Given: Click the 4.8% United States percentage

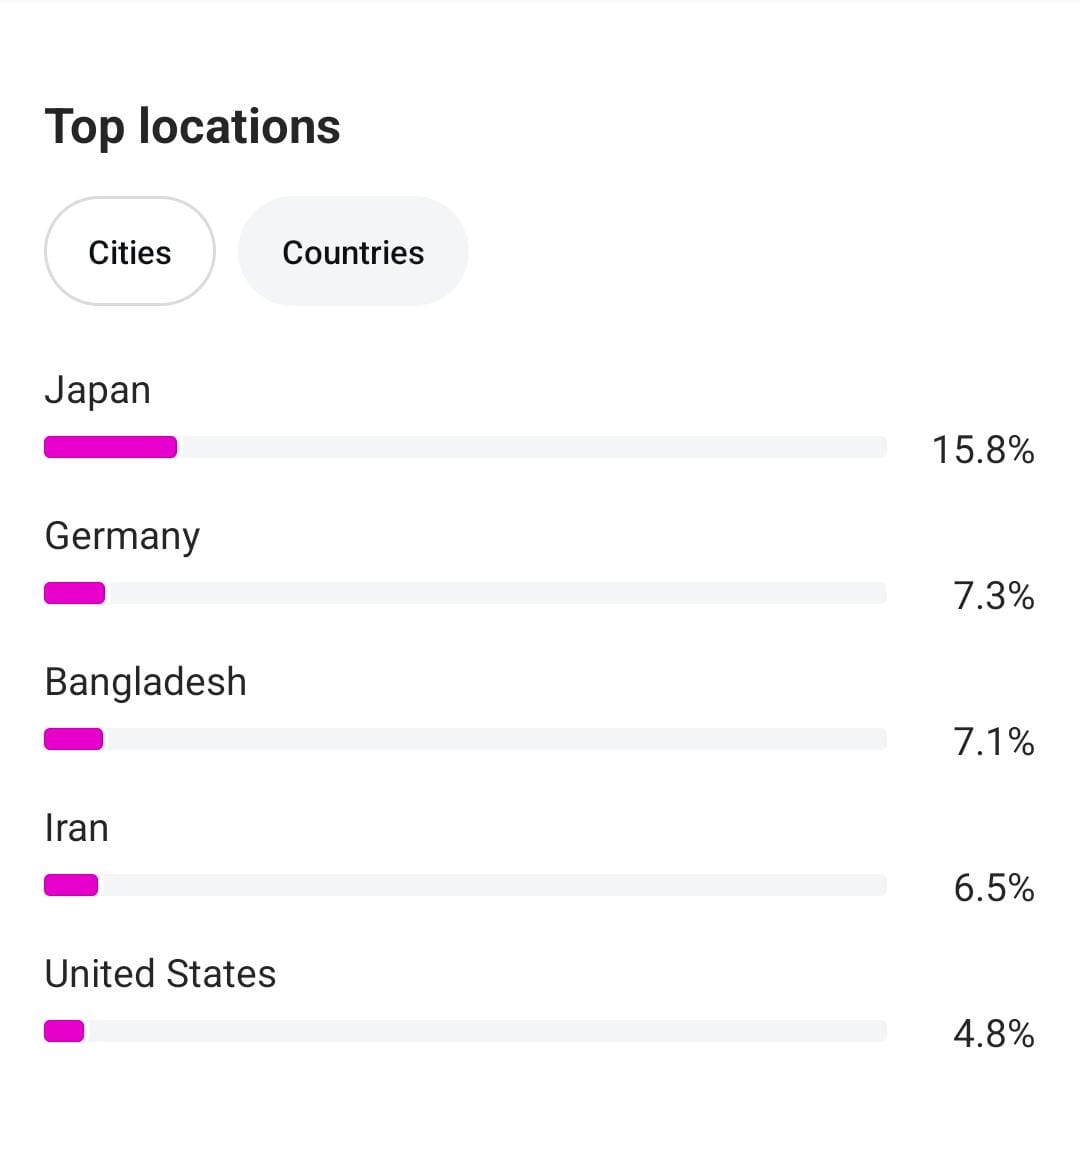Looking at the screenshot, I should [x=993, y=1034].
